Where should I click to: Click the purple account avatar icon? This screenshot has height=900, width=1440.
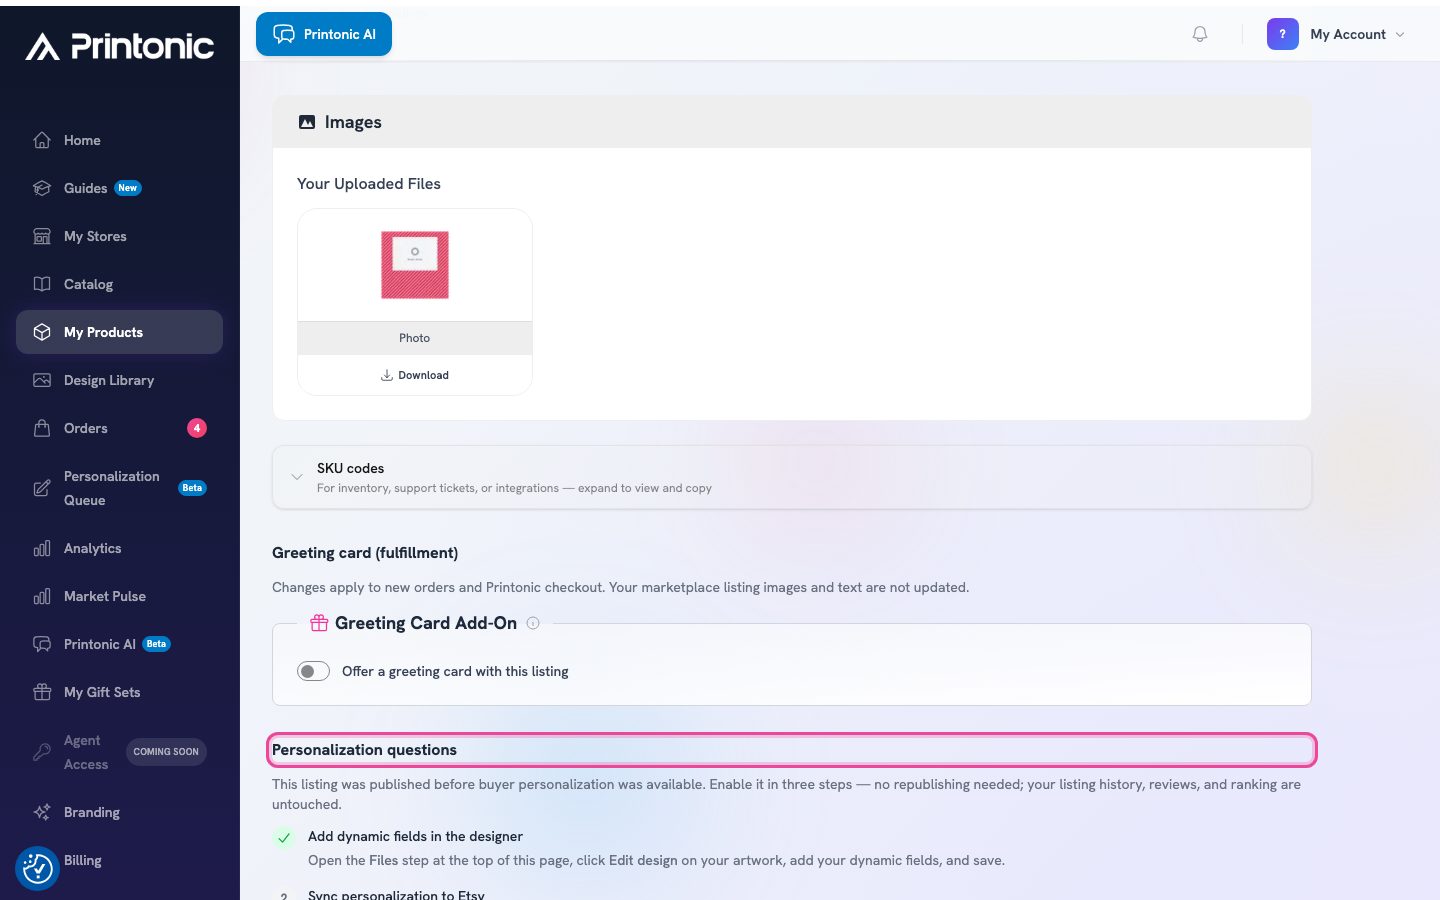pyautogui.click(x=1282, y=34)
